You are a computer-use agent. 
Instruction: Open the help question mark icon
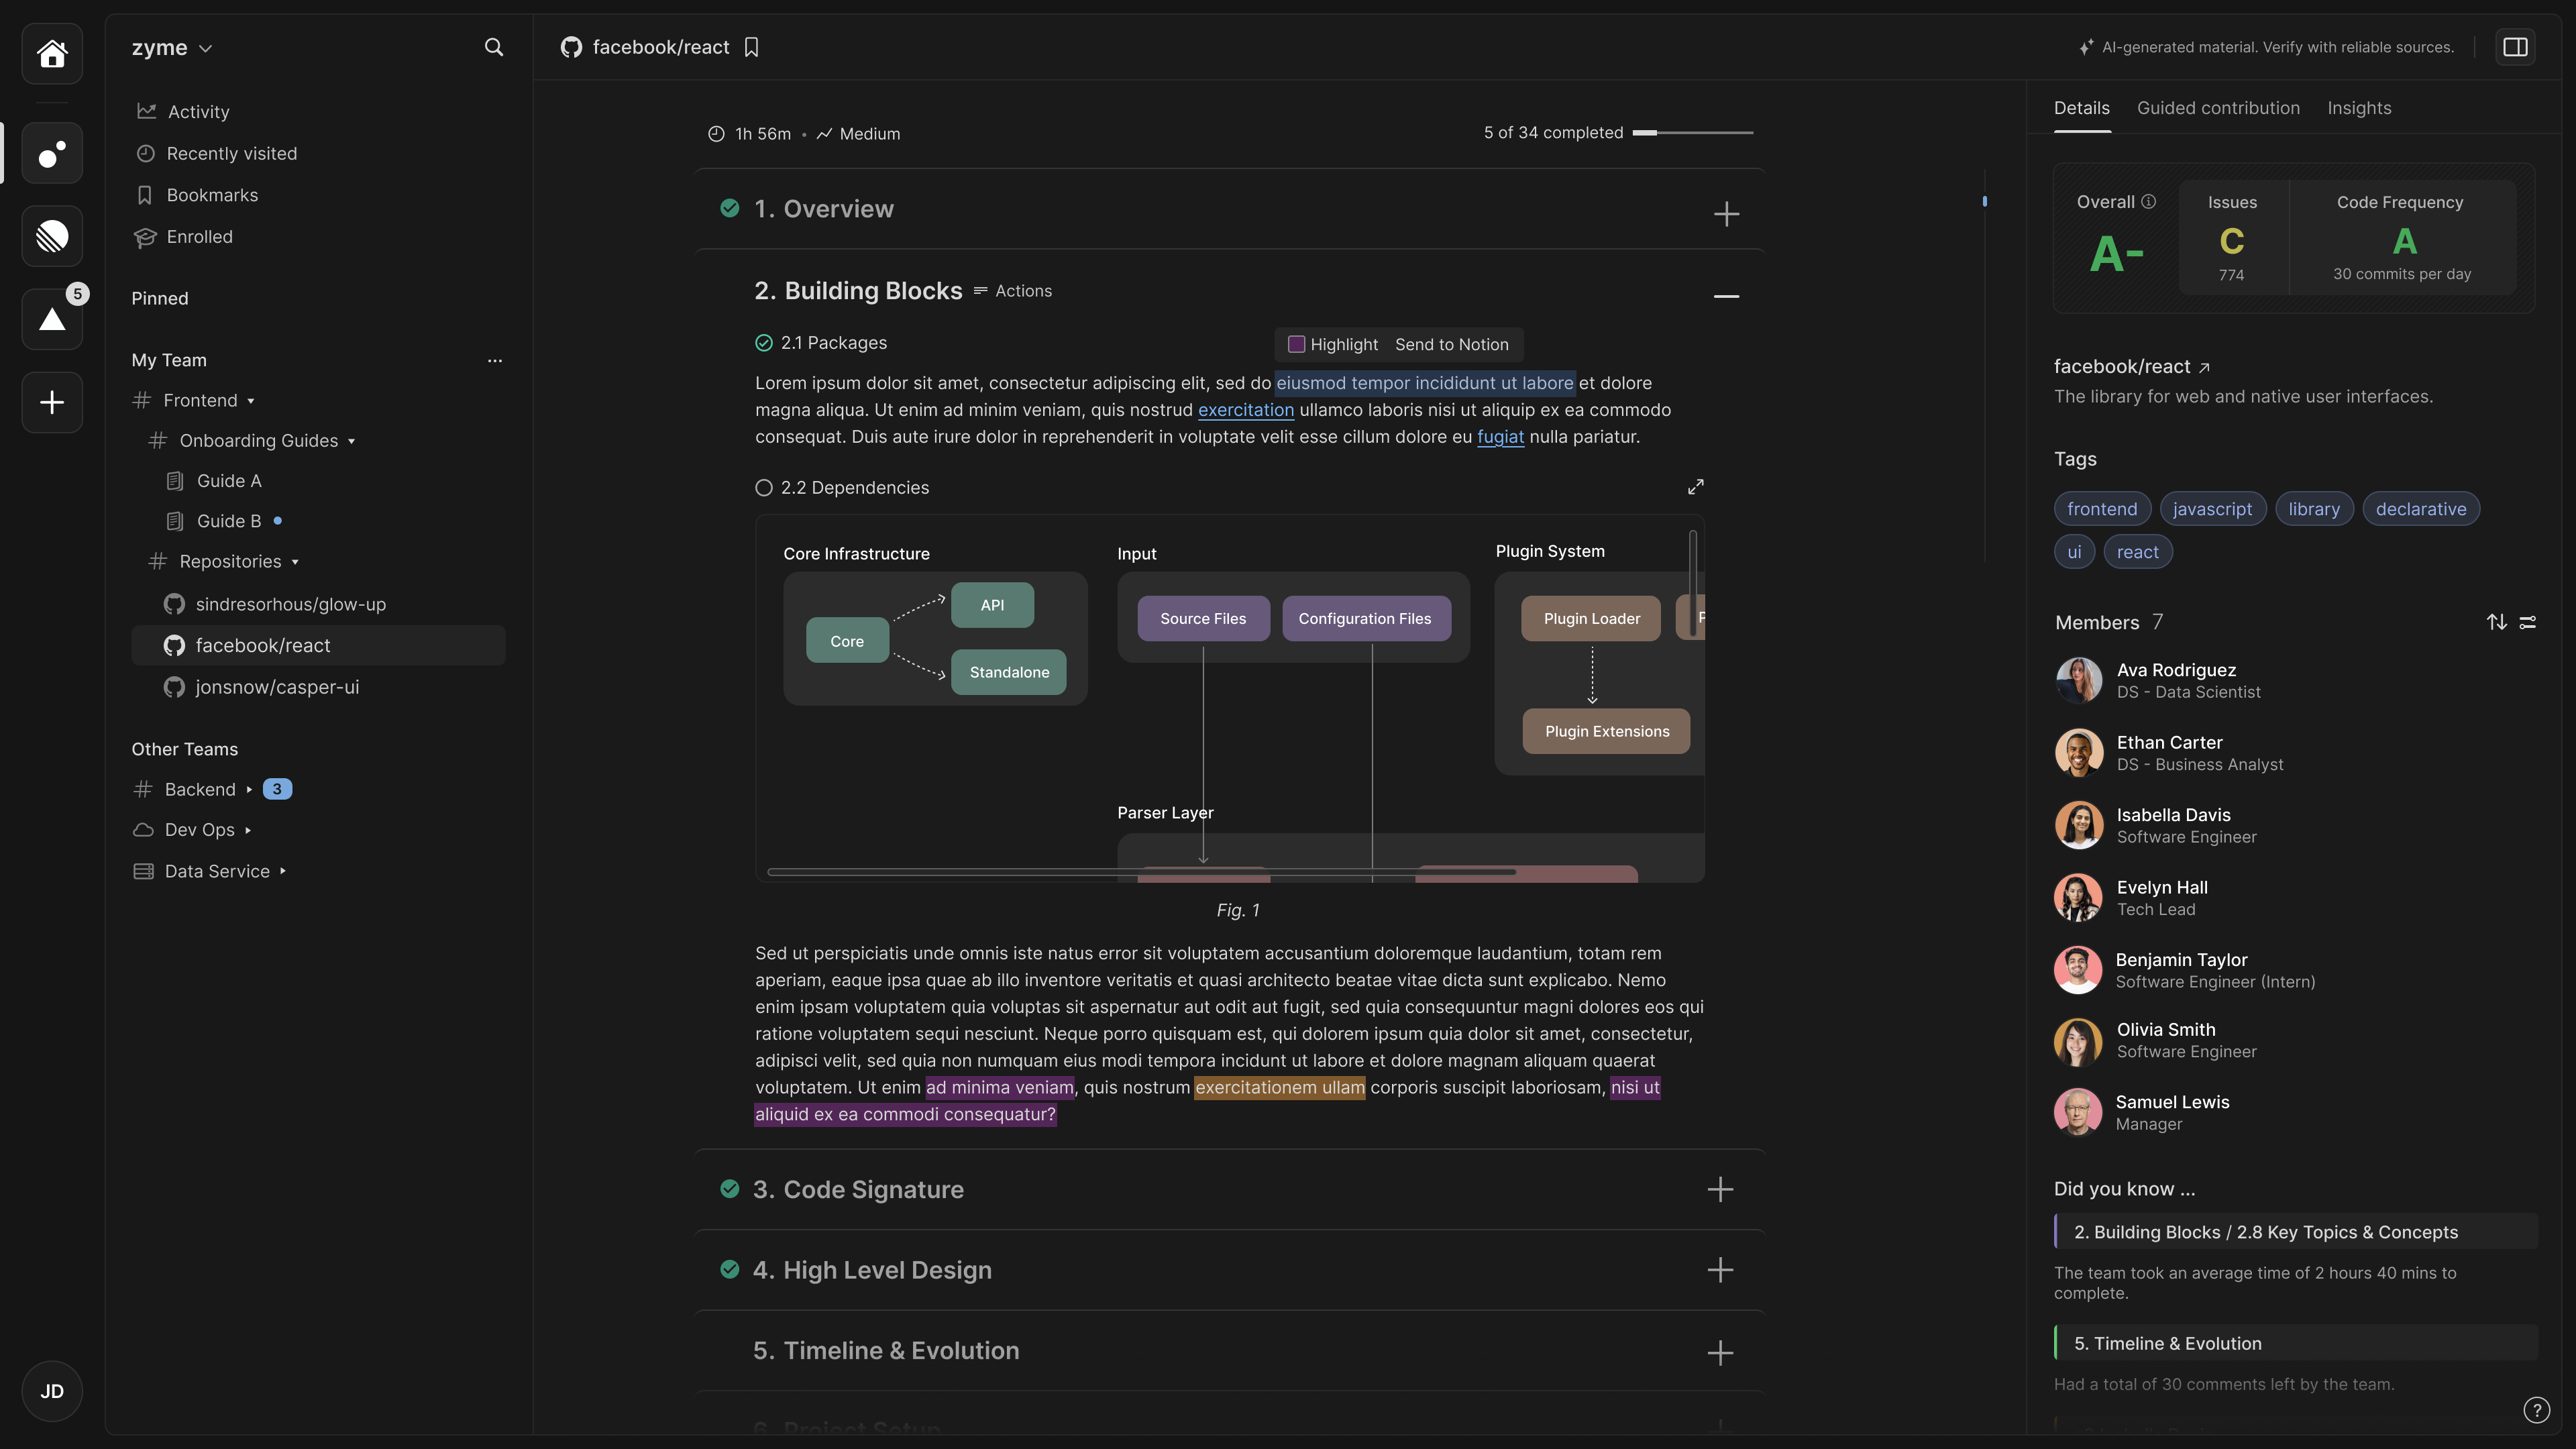point(2537,1410)
